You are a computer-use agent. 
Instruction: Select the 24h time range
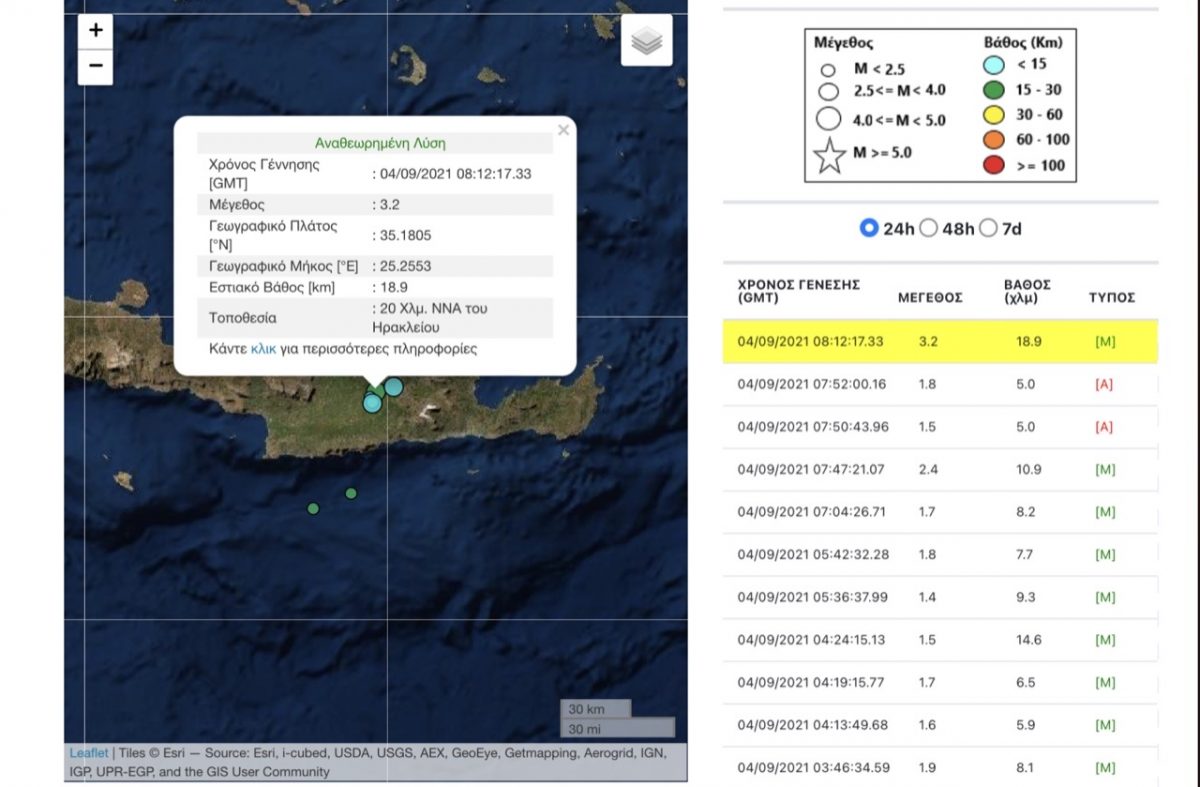(x=869, y=228)
